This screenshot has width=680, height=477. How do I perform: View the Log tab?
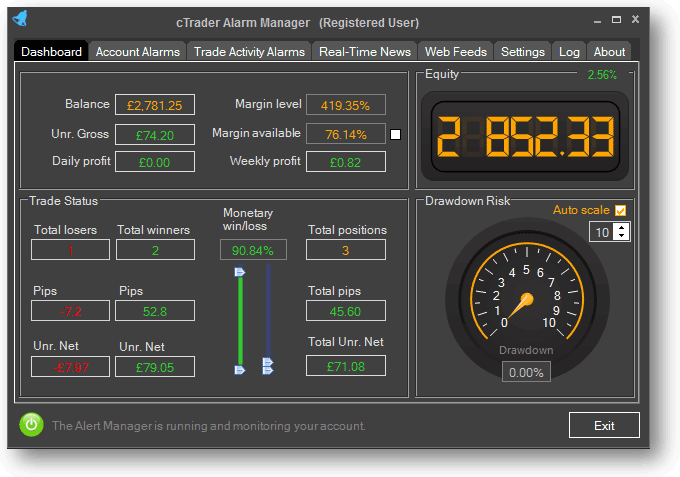569,52
